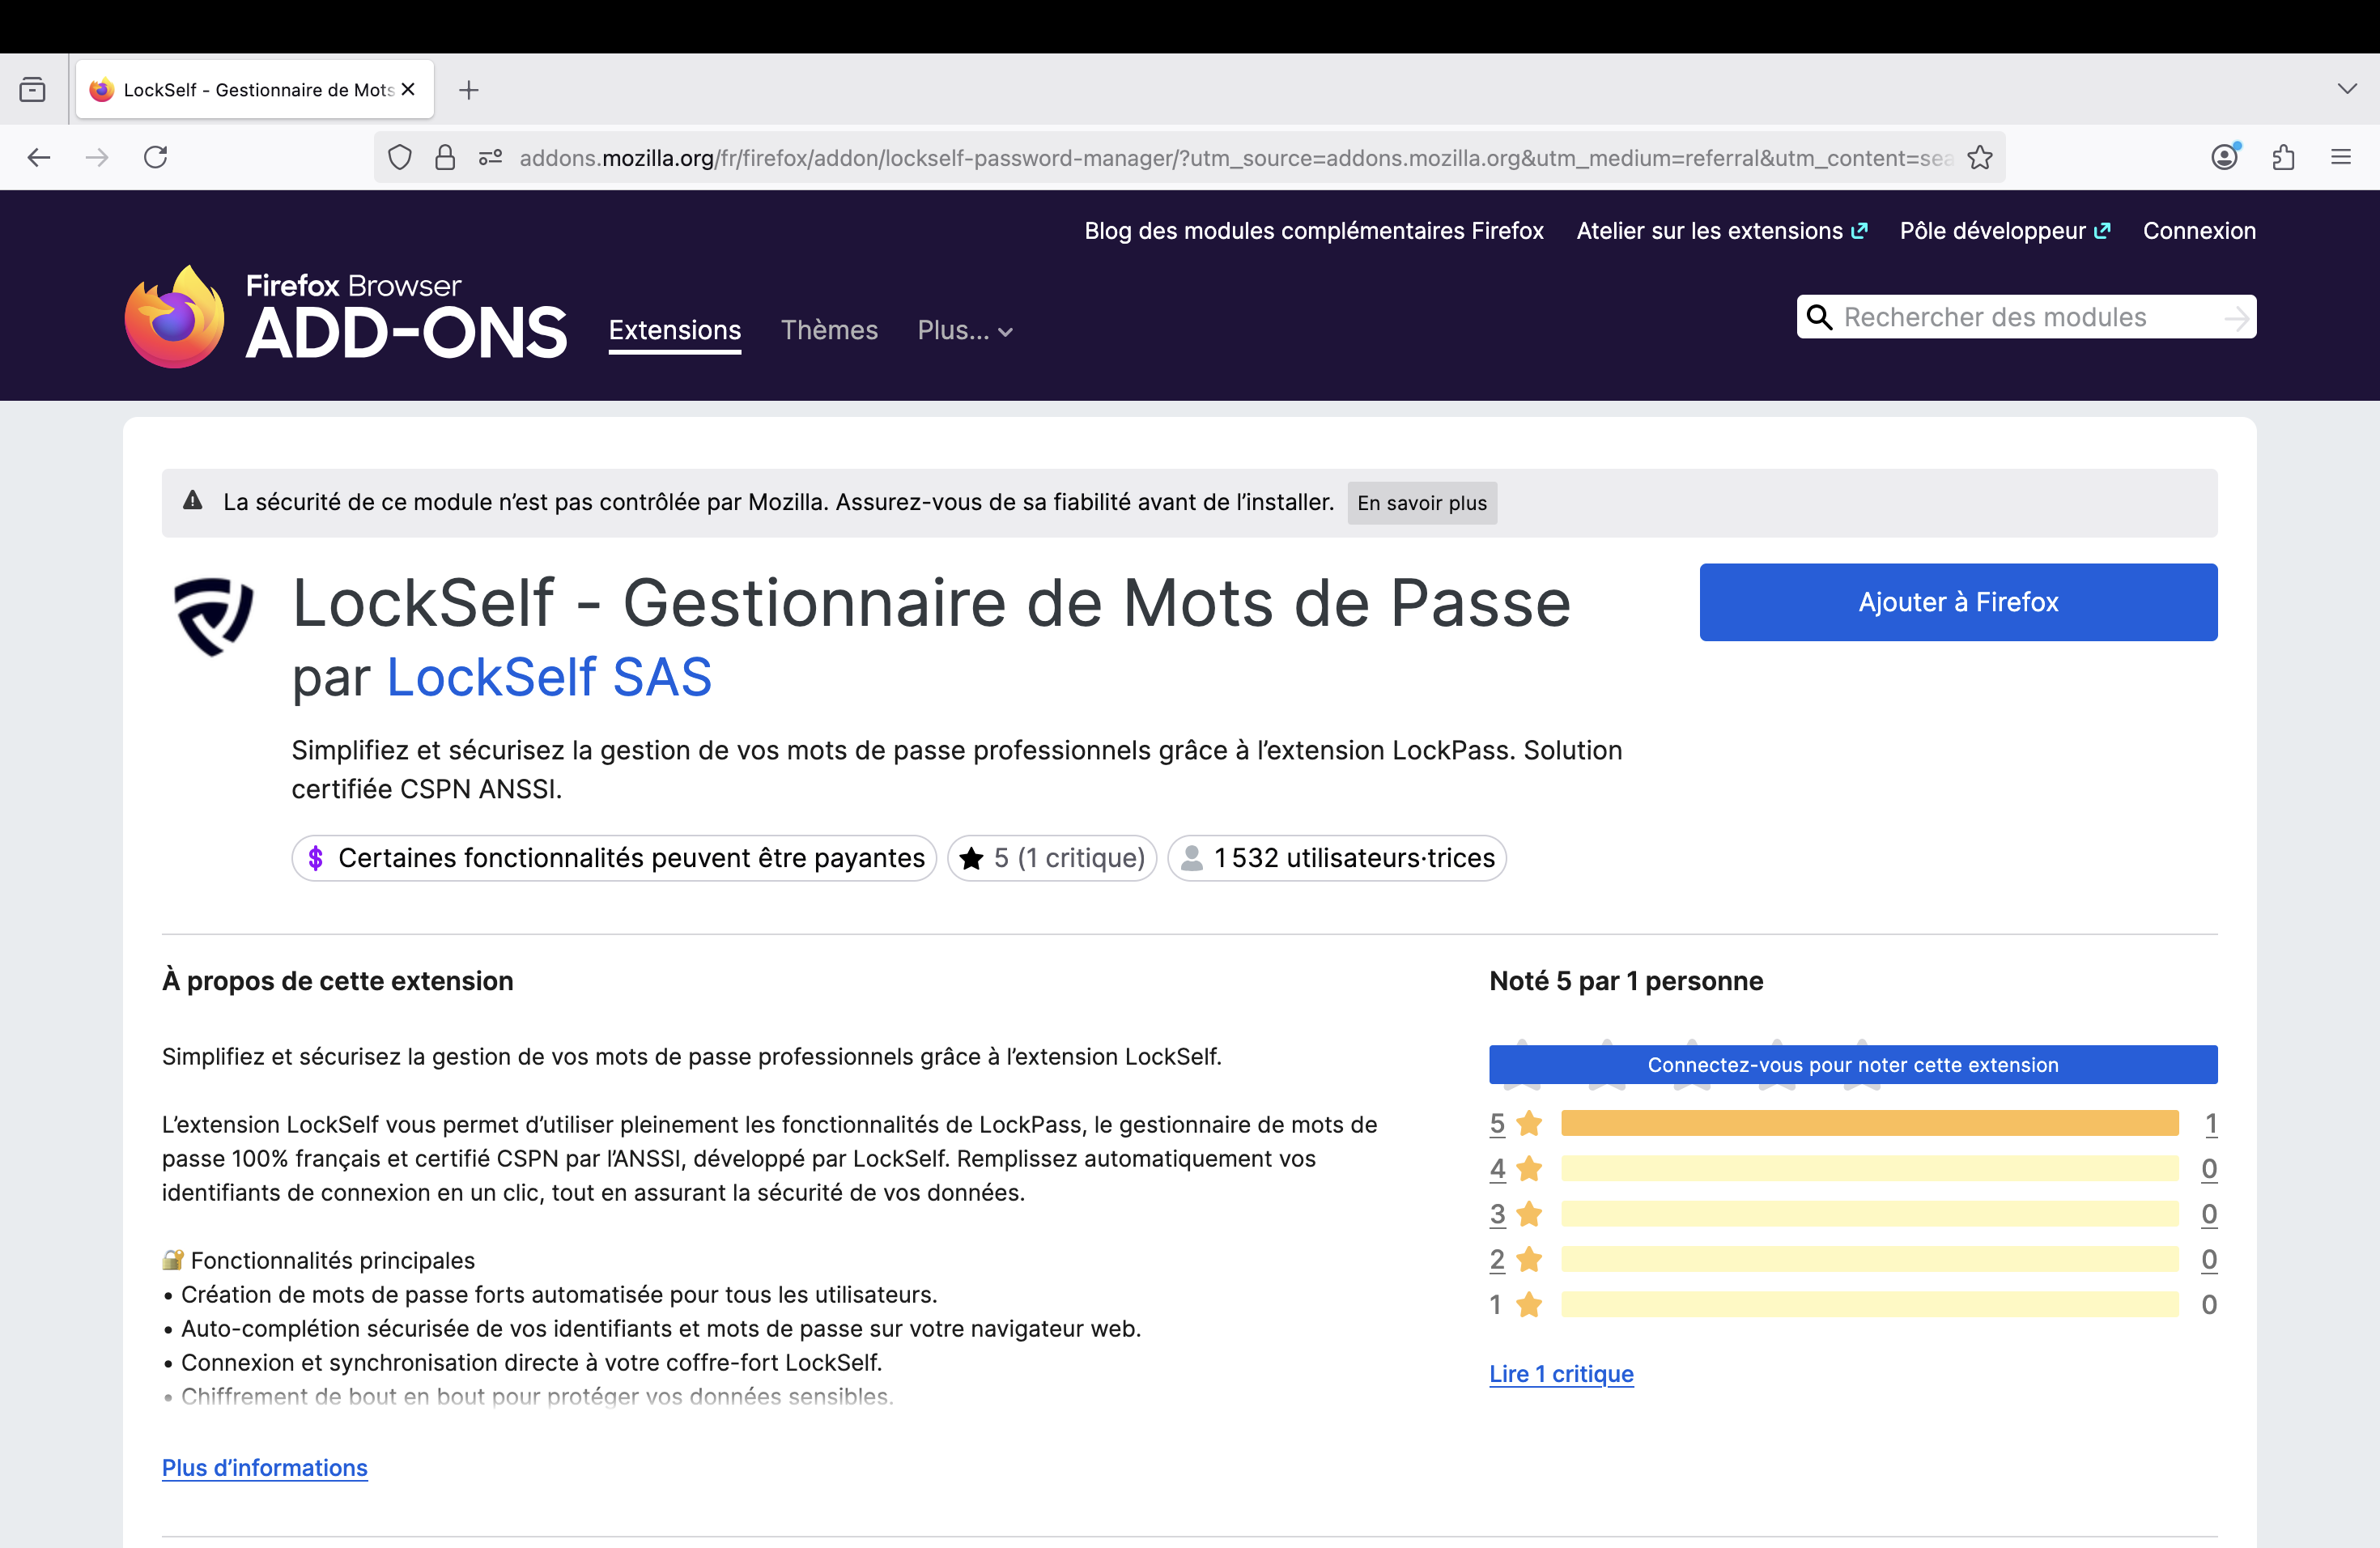Screen dimensions: 2380x1548
Task: Click the paid features dollar badge
Action: tap(614, 858)
